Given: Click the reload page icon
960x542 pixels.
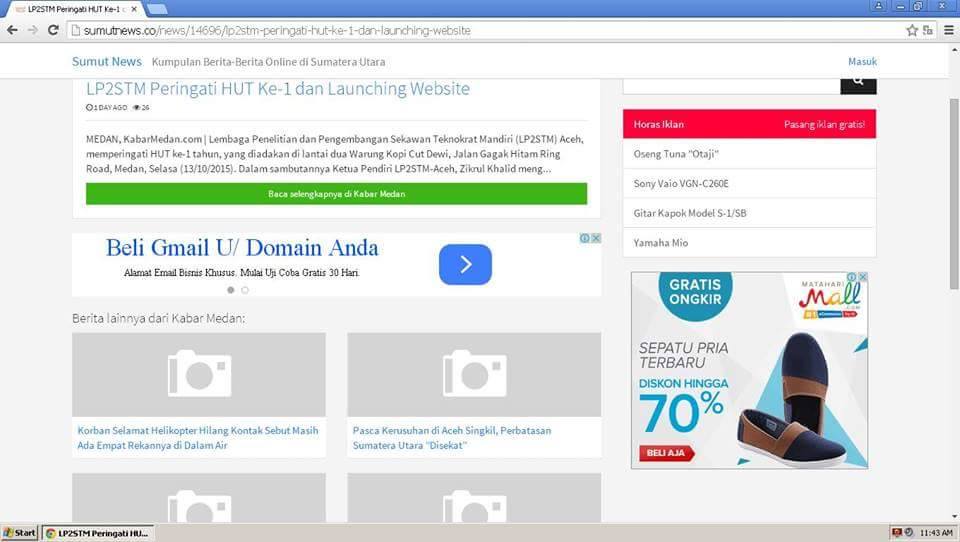Looking at the screenshot, I should tap(53, 30).
